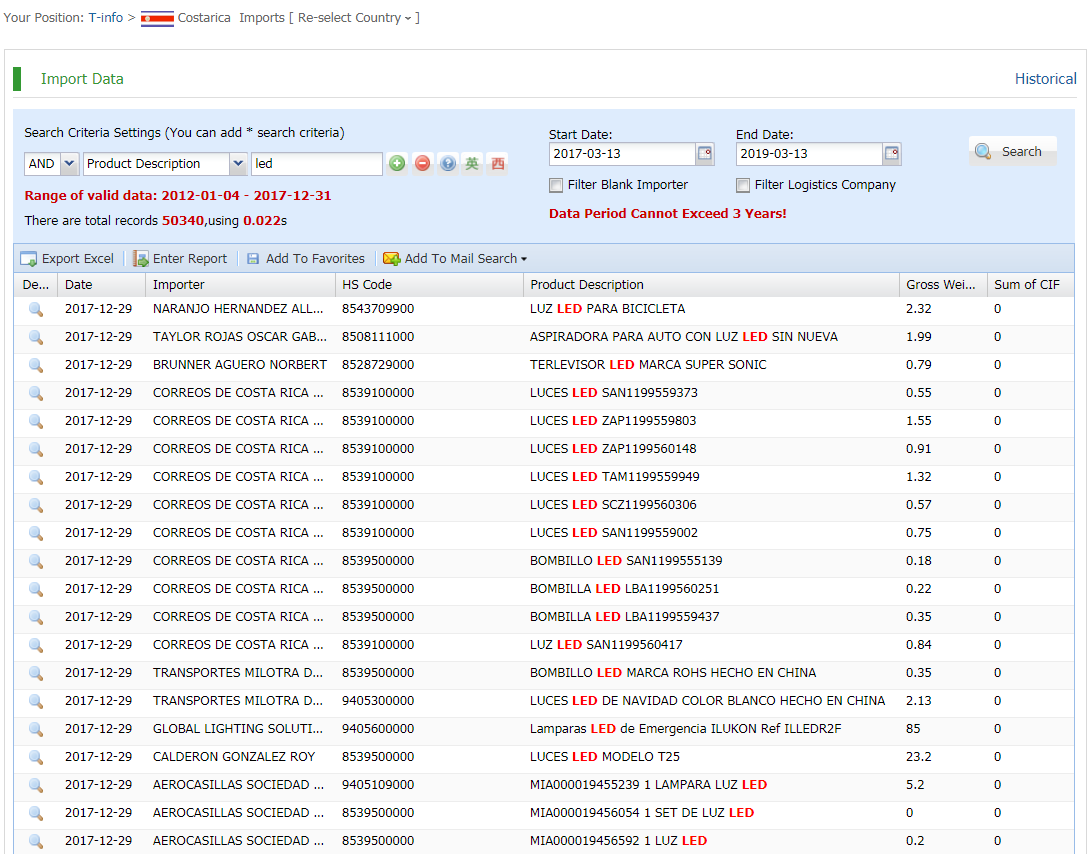Expand the AND logic operator dropdown
Image resolution: width=1089 pixels, height=854 pixels.
(69, 164)
